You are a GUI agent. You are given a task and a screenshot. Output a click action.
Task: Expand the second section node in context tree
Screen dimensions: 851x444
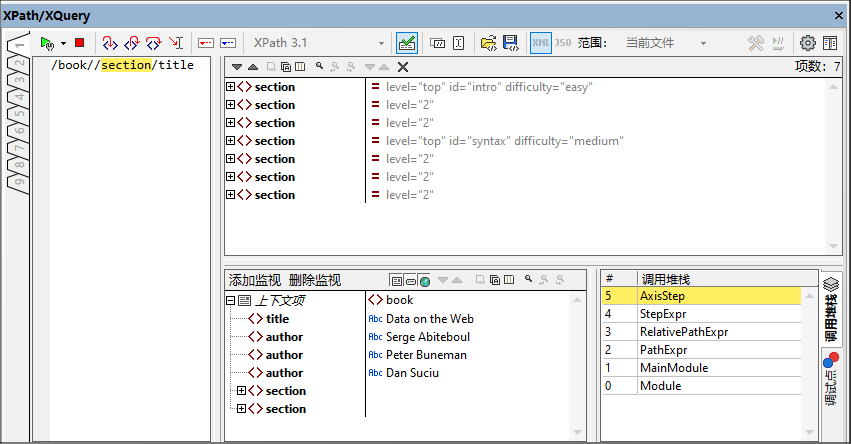(242, 408)
